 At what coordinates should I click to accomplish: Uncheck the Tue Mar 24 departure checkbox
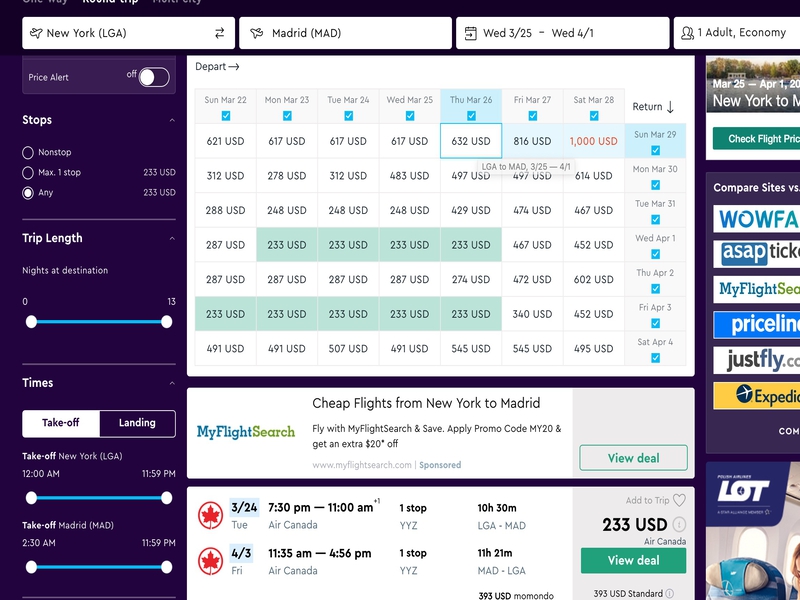[x=348, y=116]
